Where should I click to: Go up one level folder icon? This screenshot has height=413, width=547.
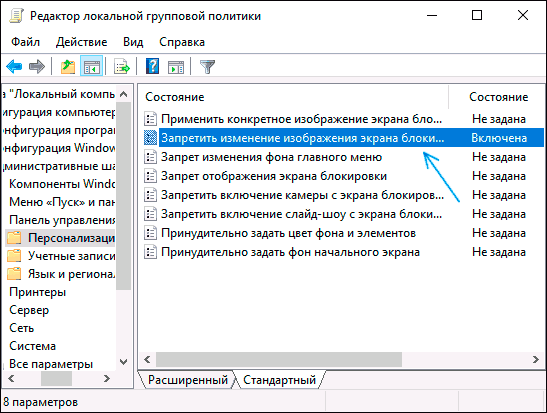coord(68,66)
